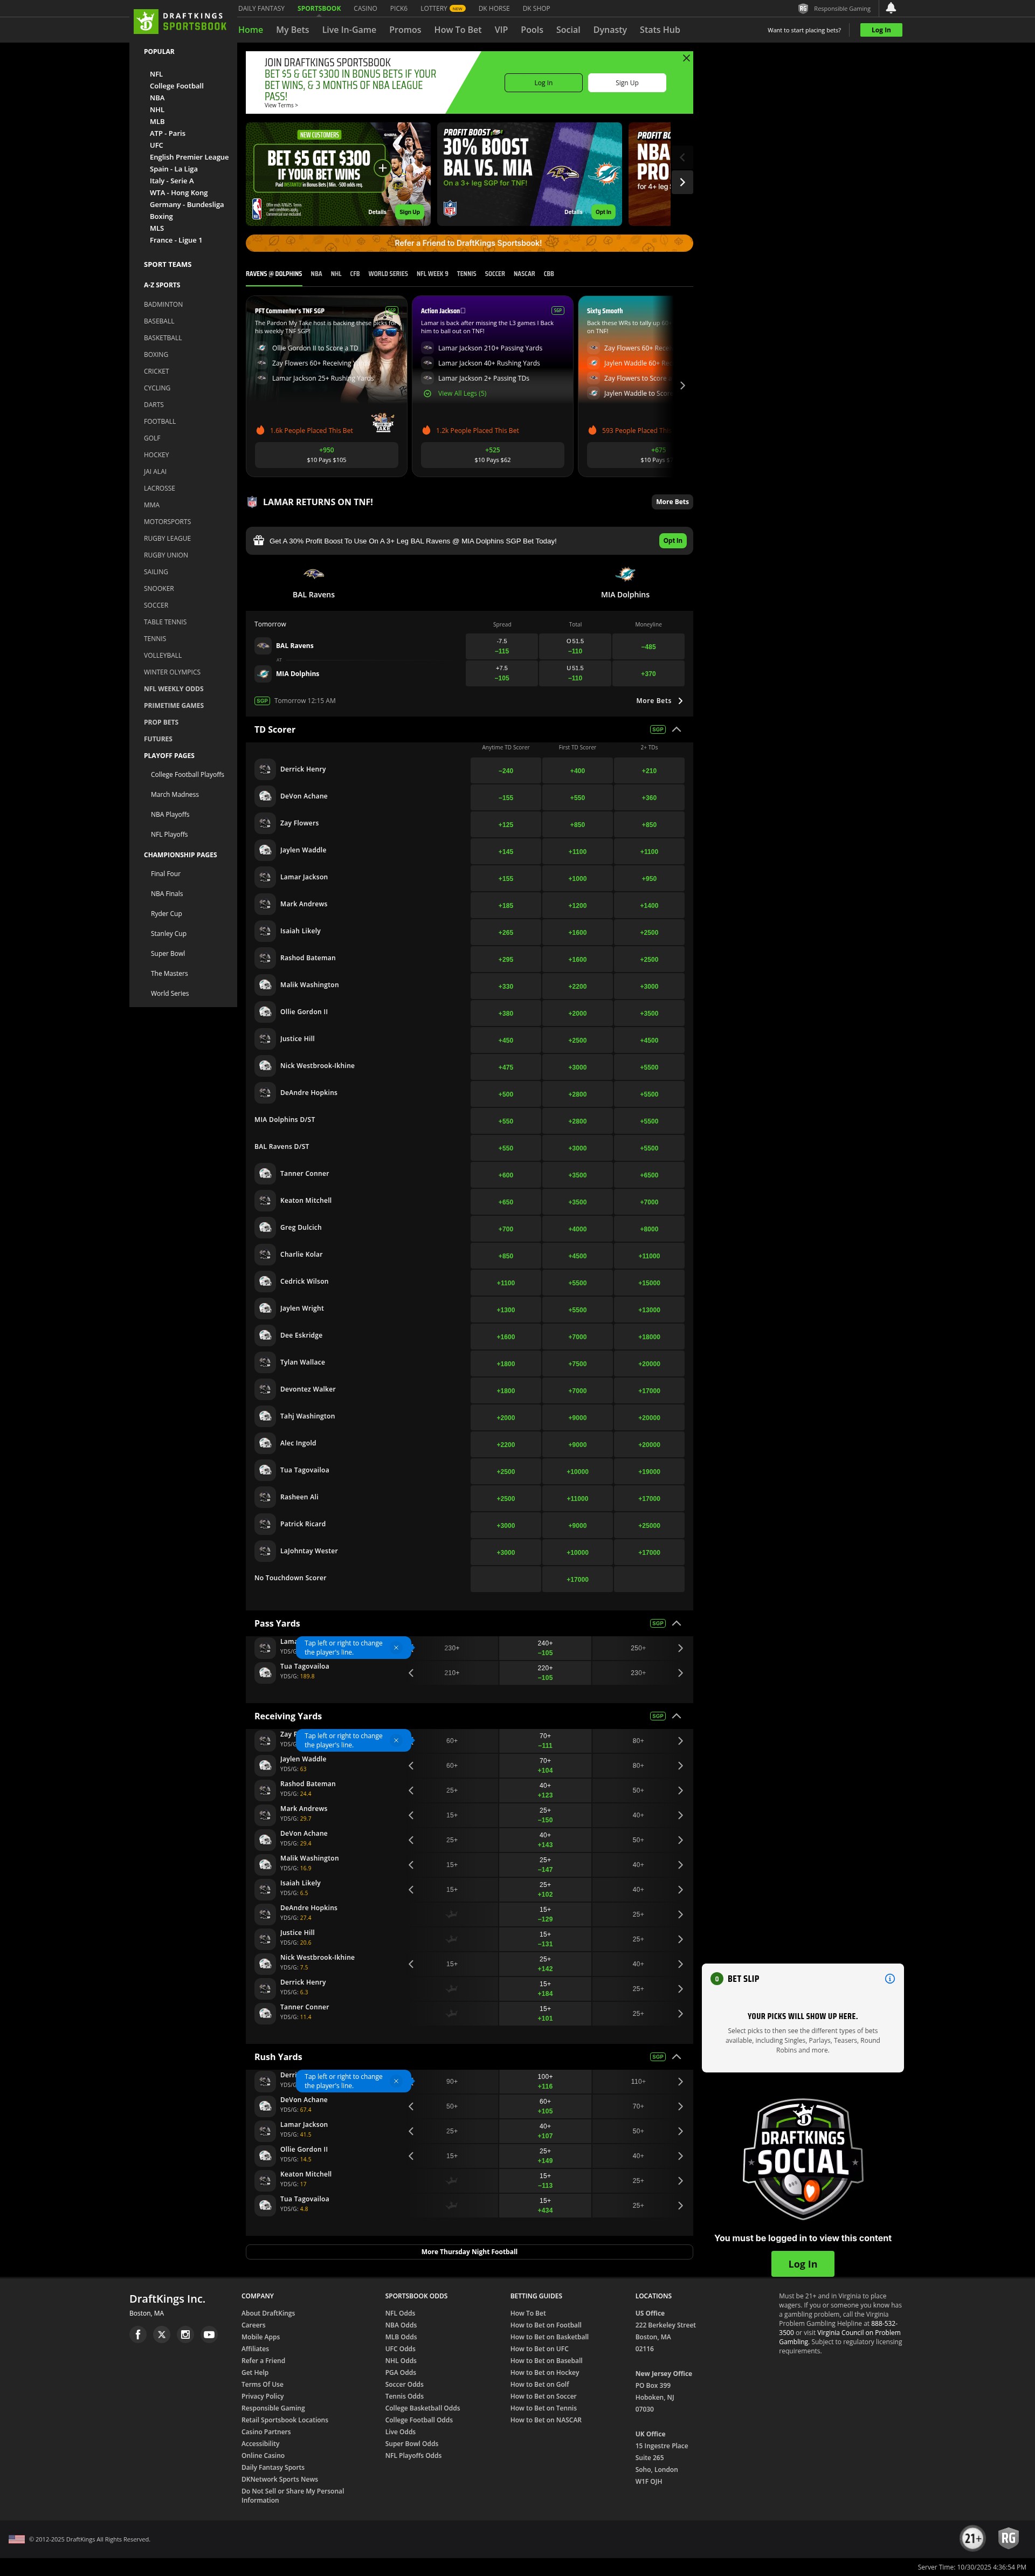Image resolution: width=1035 pixels, height=2576 pixels.
Task: Dismiss the Receiving Yards line tooltip
Action: click(396, 1740)
